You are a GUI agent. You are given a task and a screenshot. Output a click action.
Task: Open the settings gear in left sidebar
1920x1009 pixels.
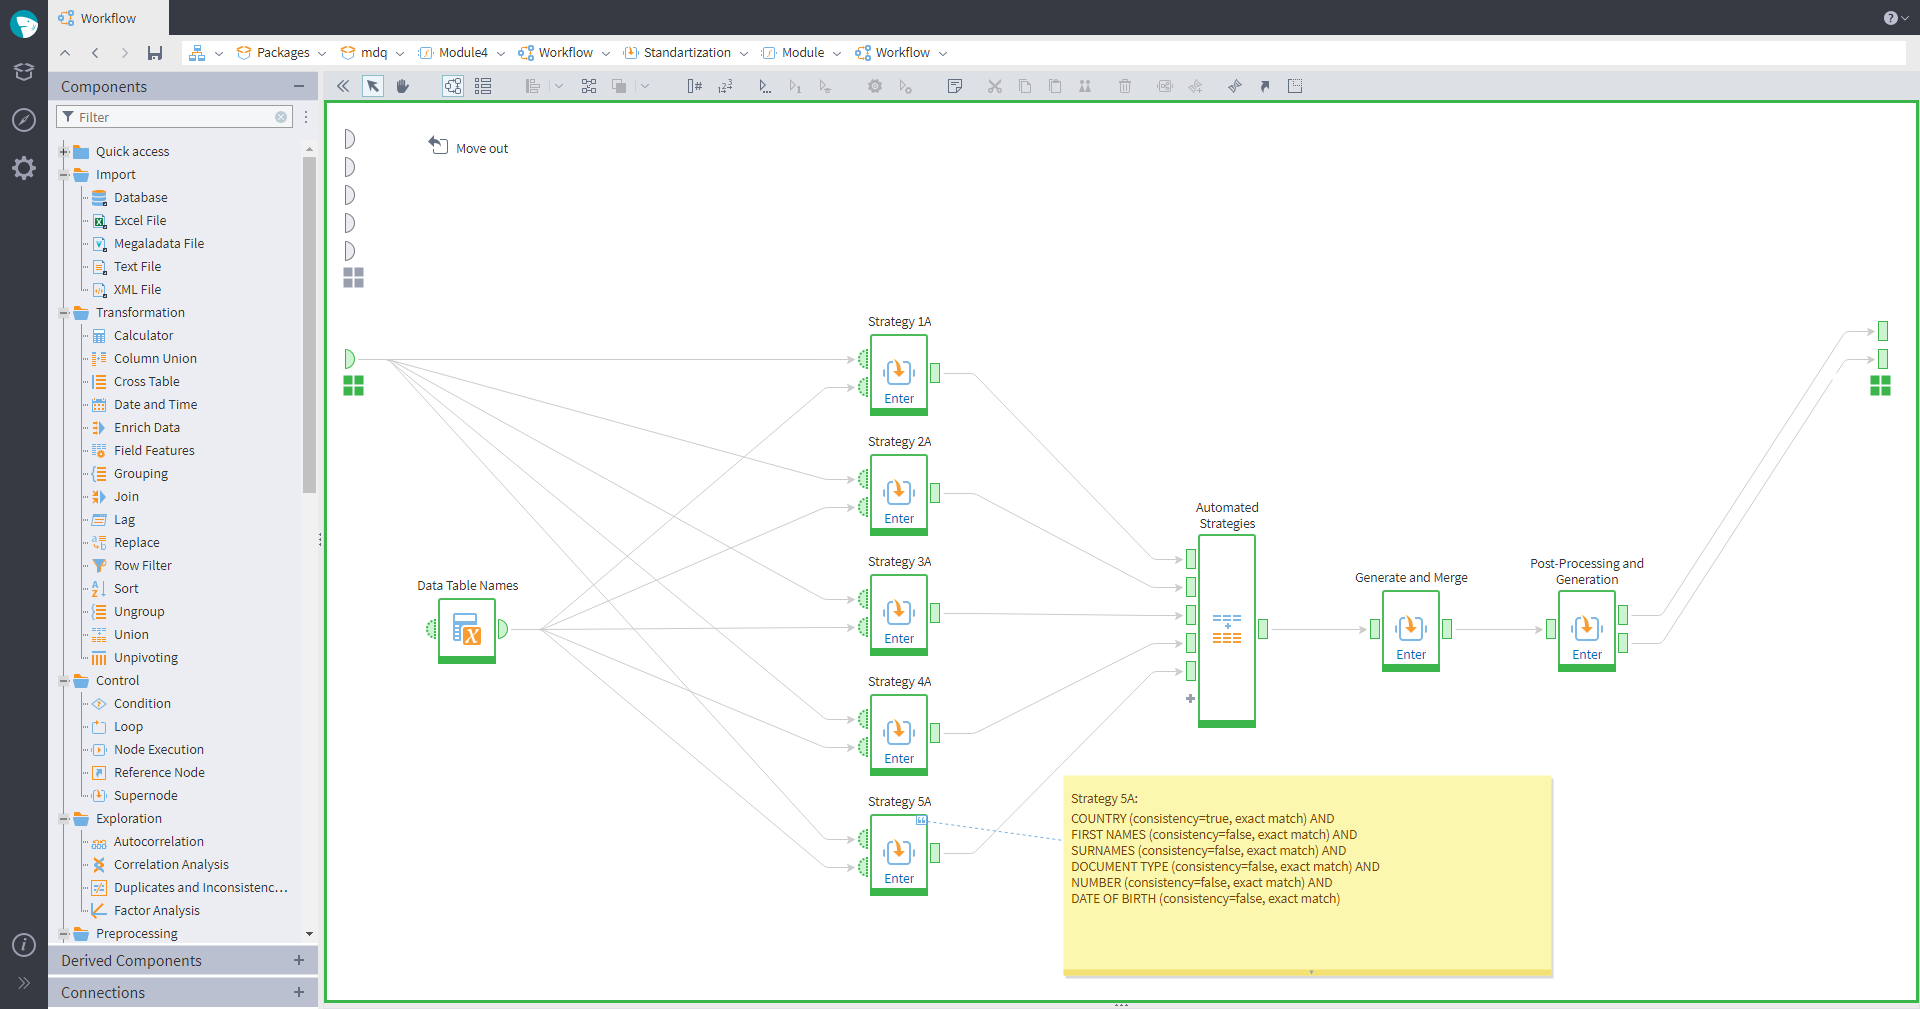tap(24, 168)
